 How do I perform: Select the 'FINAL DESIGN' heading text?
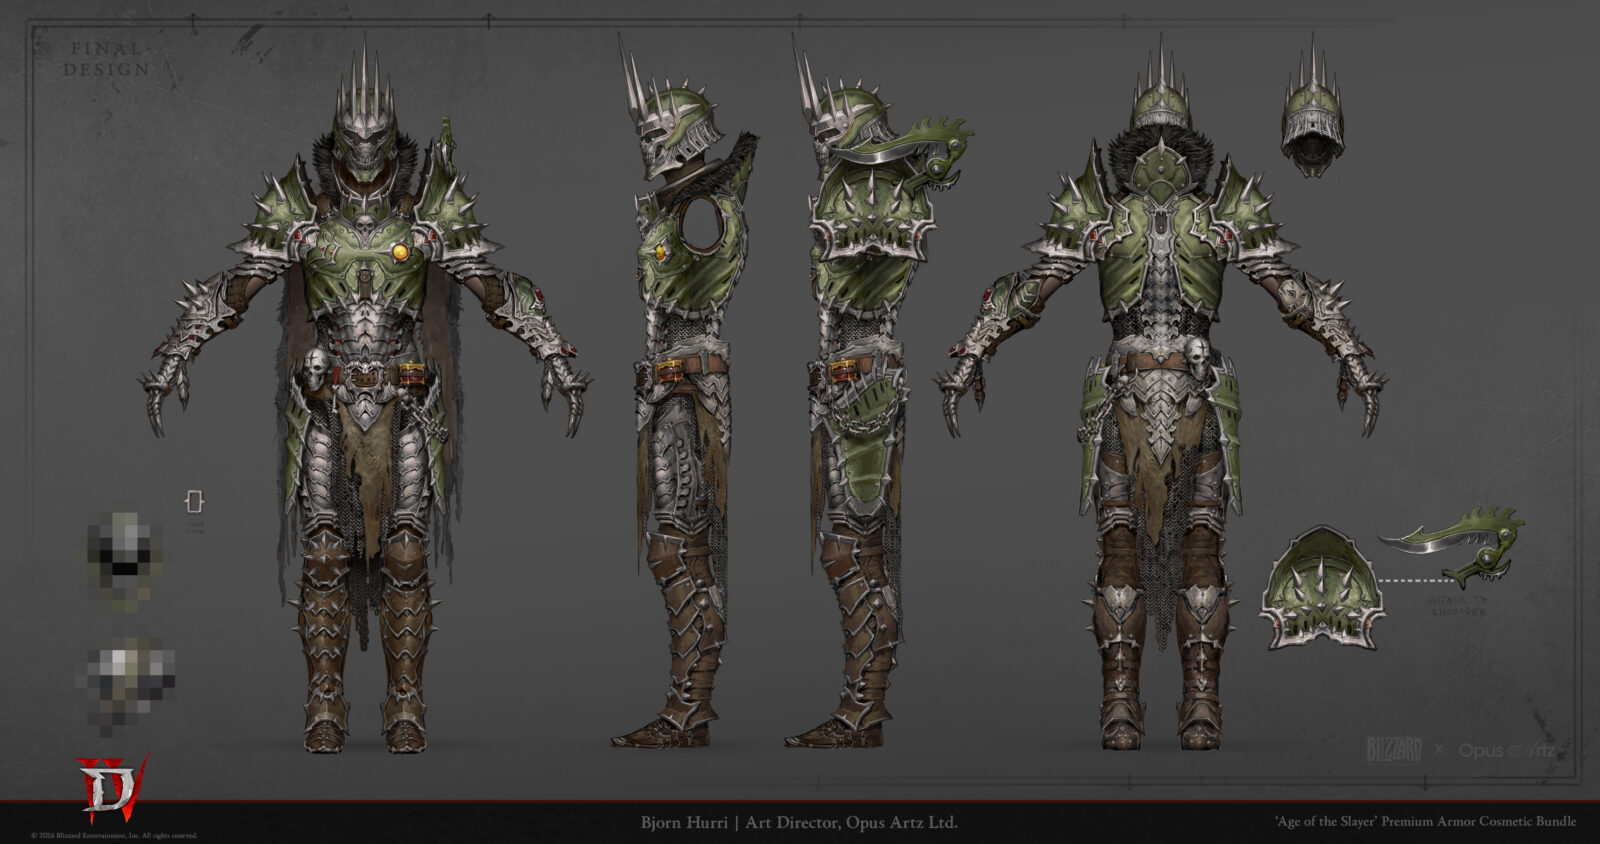[107, 59]
